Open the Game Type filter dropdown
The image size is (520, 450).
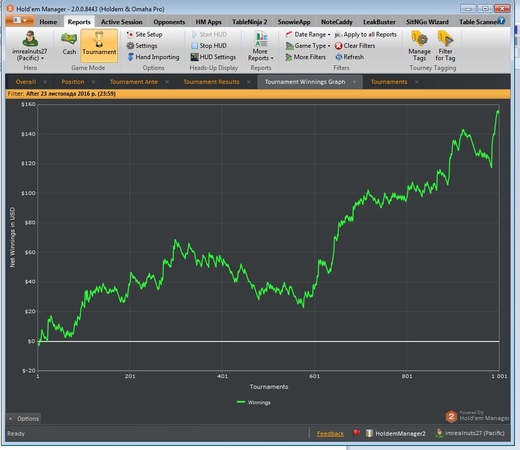(308, 46)
